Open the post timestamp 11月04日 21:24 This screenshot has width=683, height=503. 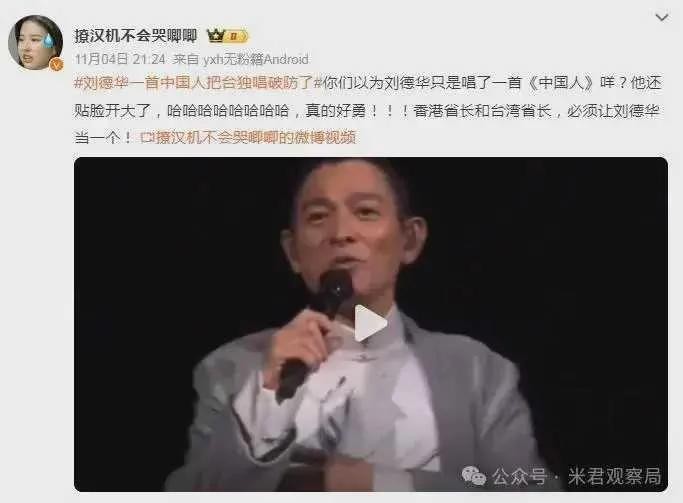(120, 59)
